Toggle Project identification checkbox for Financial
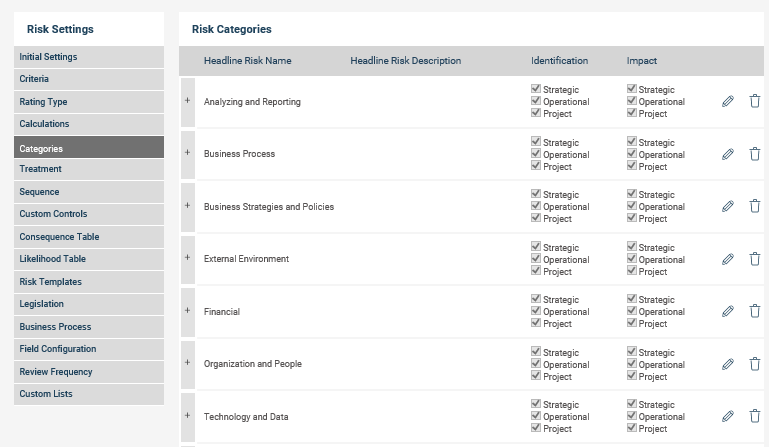 click(x=536, y=323)
